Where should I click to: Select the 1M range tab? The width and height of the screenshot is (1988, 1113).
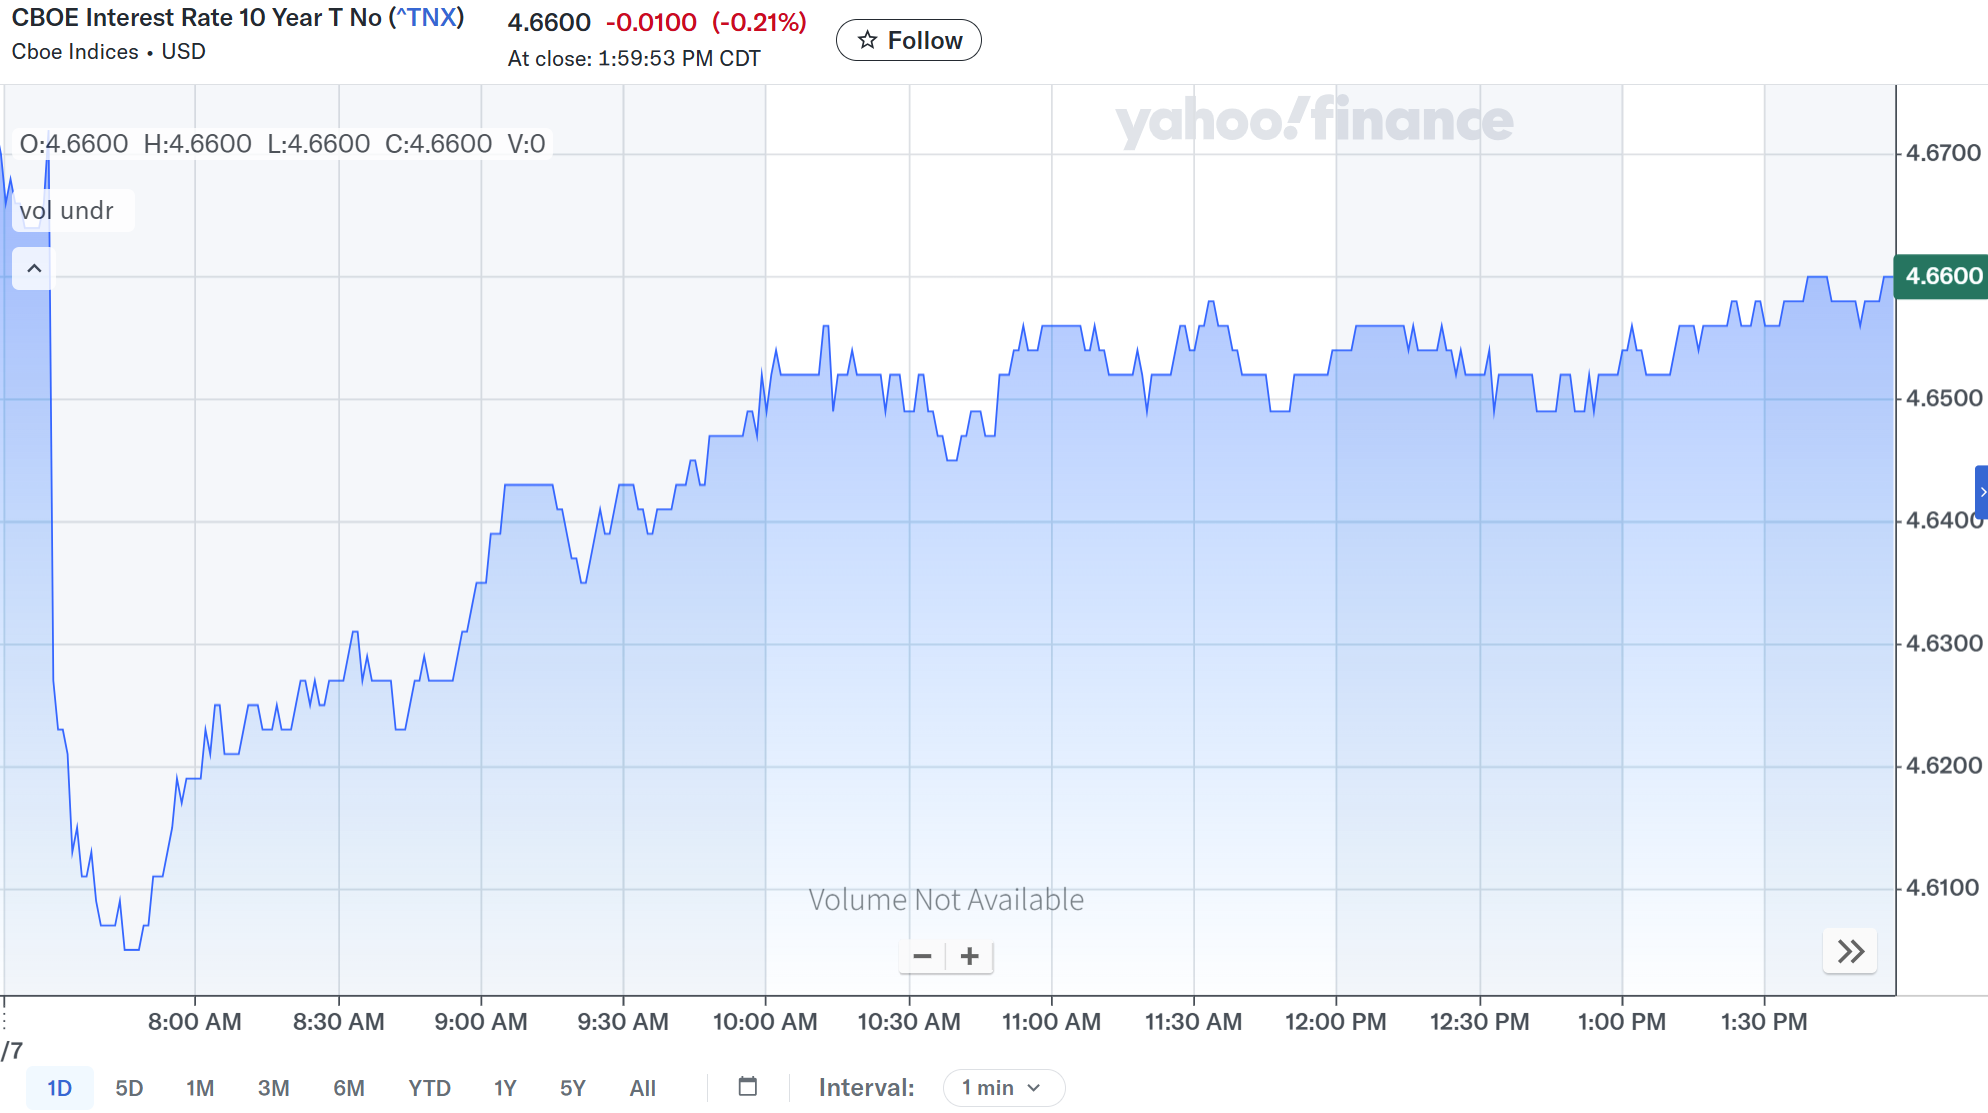click(x=200, y=1088)
